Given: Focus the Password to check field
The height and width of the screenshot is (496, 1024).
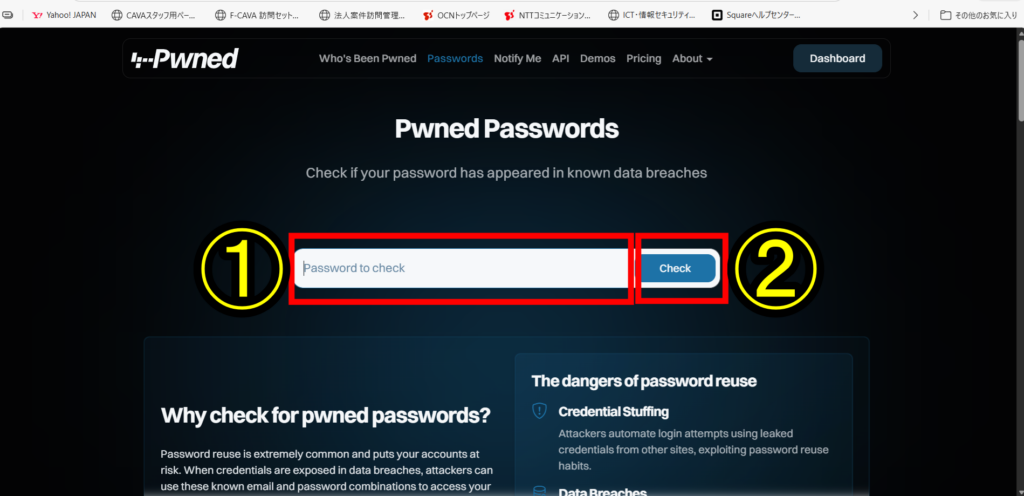Looking at the screenshot, I should (462, 268).
